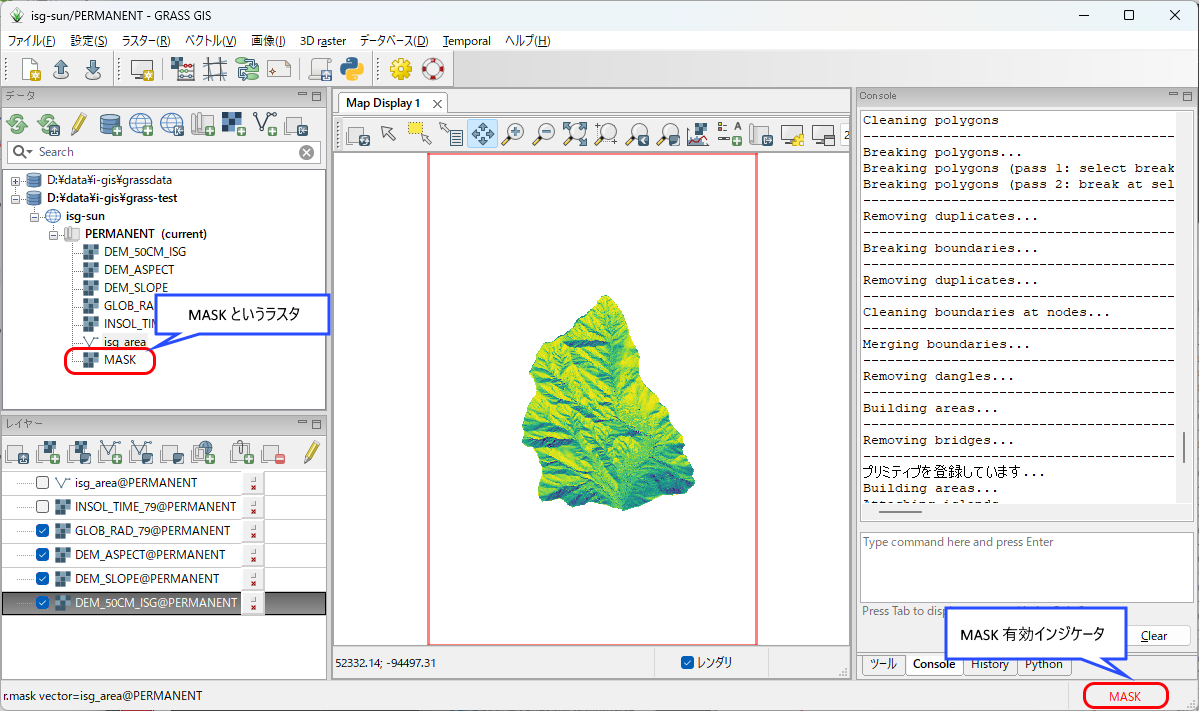Toggle the レンダリ render checkbox
The image size is (1199, 711).
tap(687, 662)
